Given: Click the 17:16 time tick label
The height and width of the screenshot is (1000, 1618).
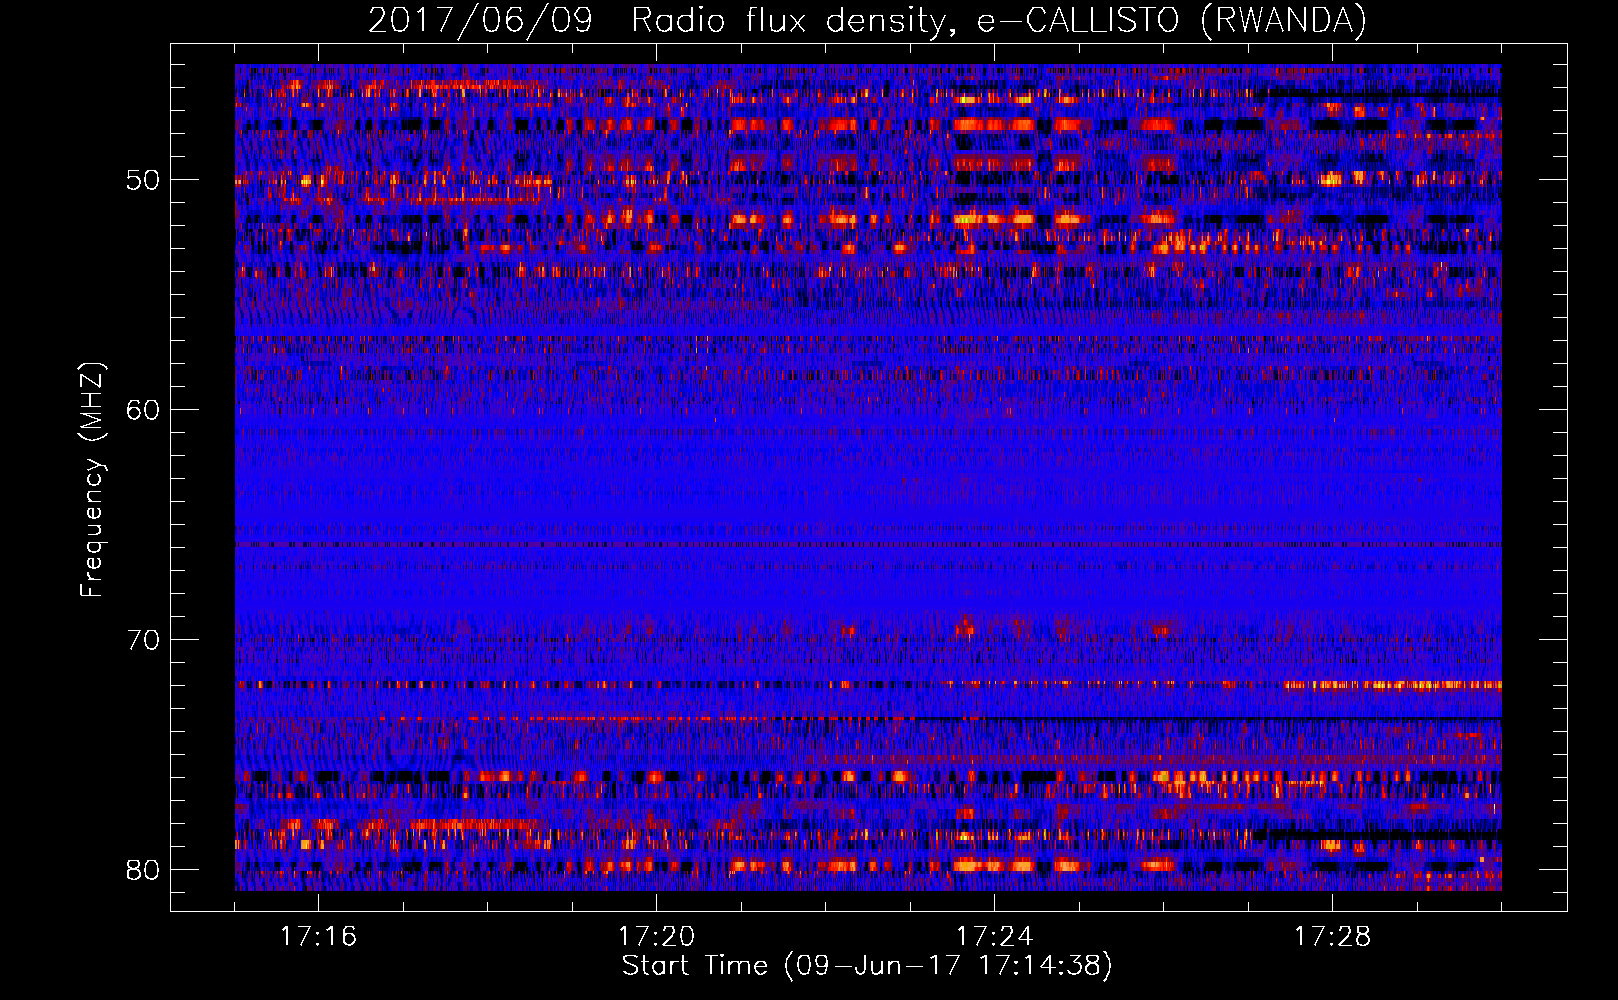Looking at the screenshot, I should click(318, 937).
